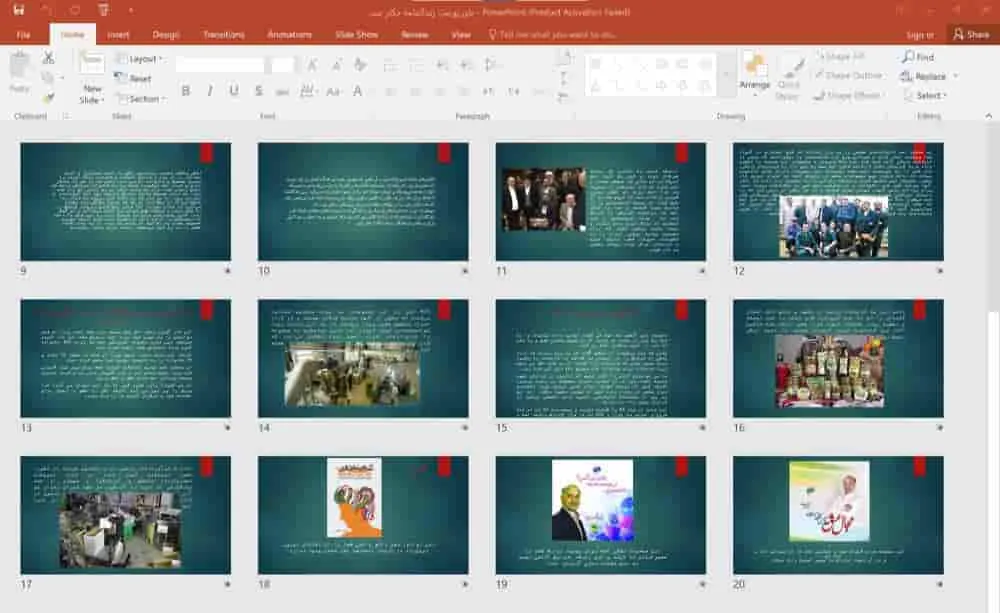
Task: Click the Find magnifier icon
Action: click(917, 57)
